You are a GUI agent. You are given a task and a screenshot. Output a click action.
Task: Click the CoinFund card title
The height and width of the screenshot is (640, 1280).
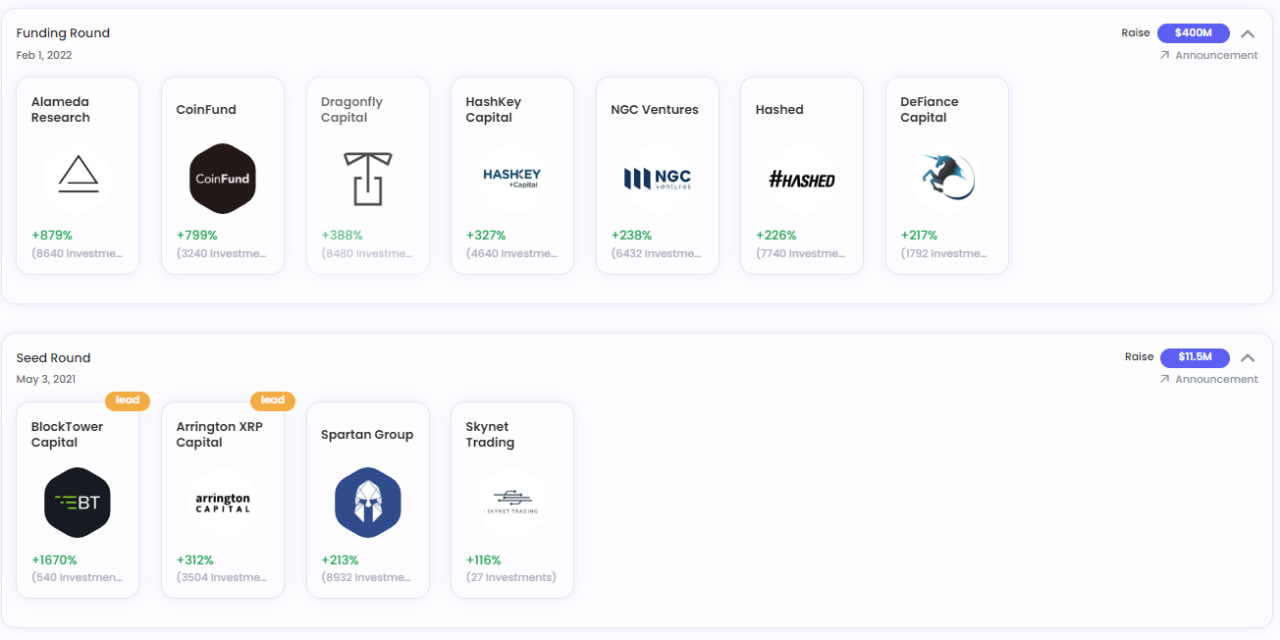pyautogui.click(x=206, y=110)
